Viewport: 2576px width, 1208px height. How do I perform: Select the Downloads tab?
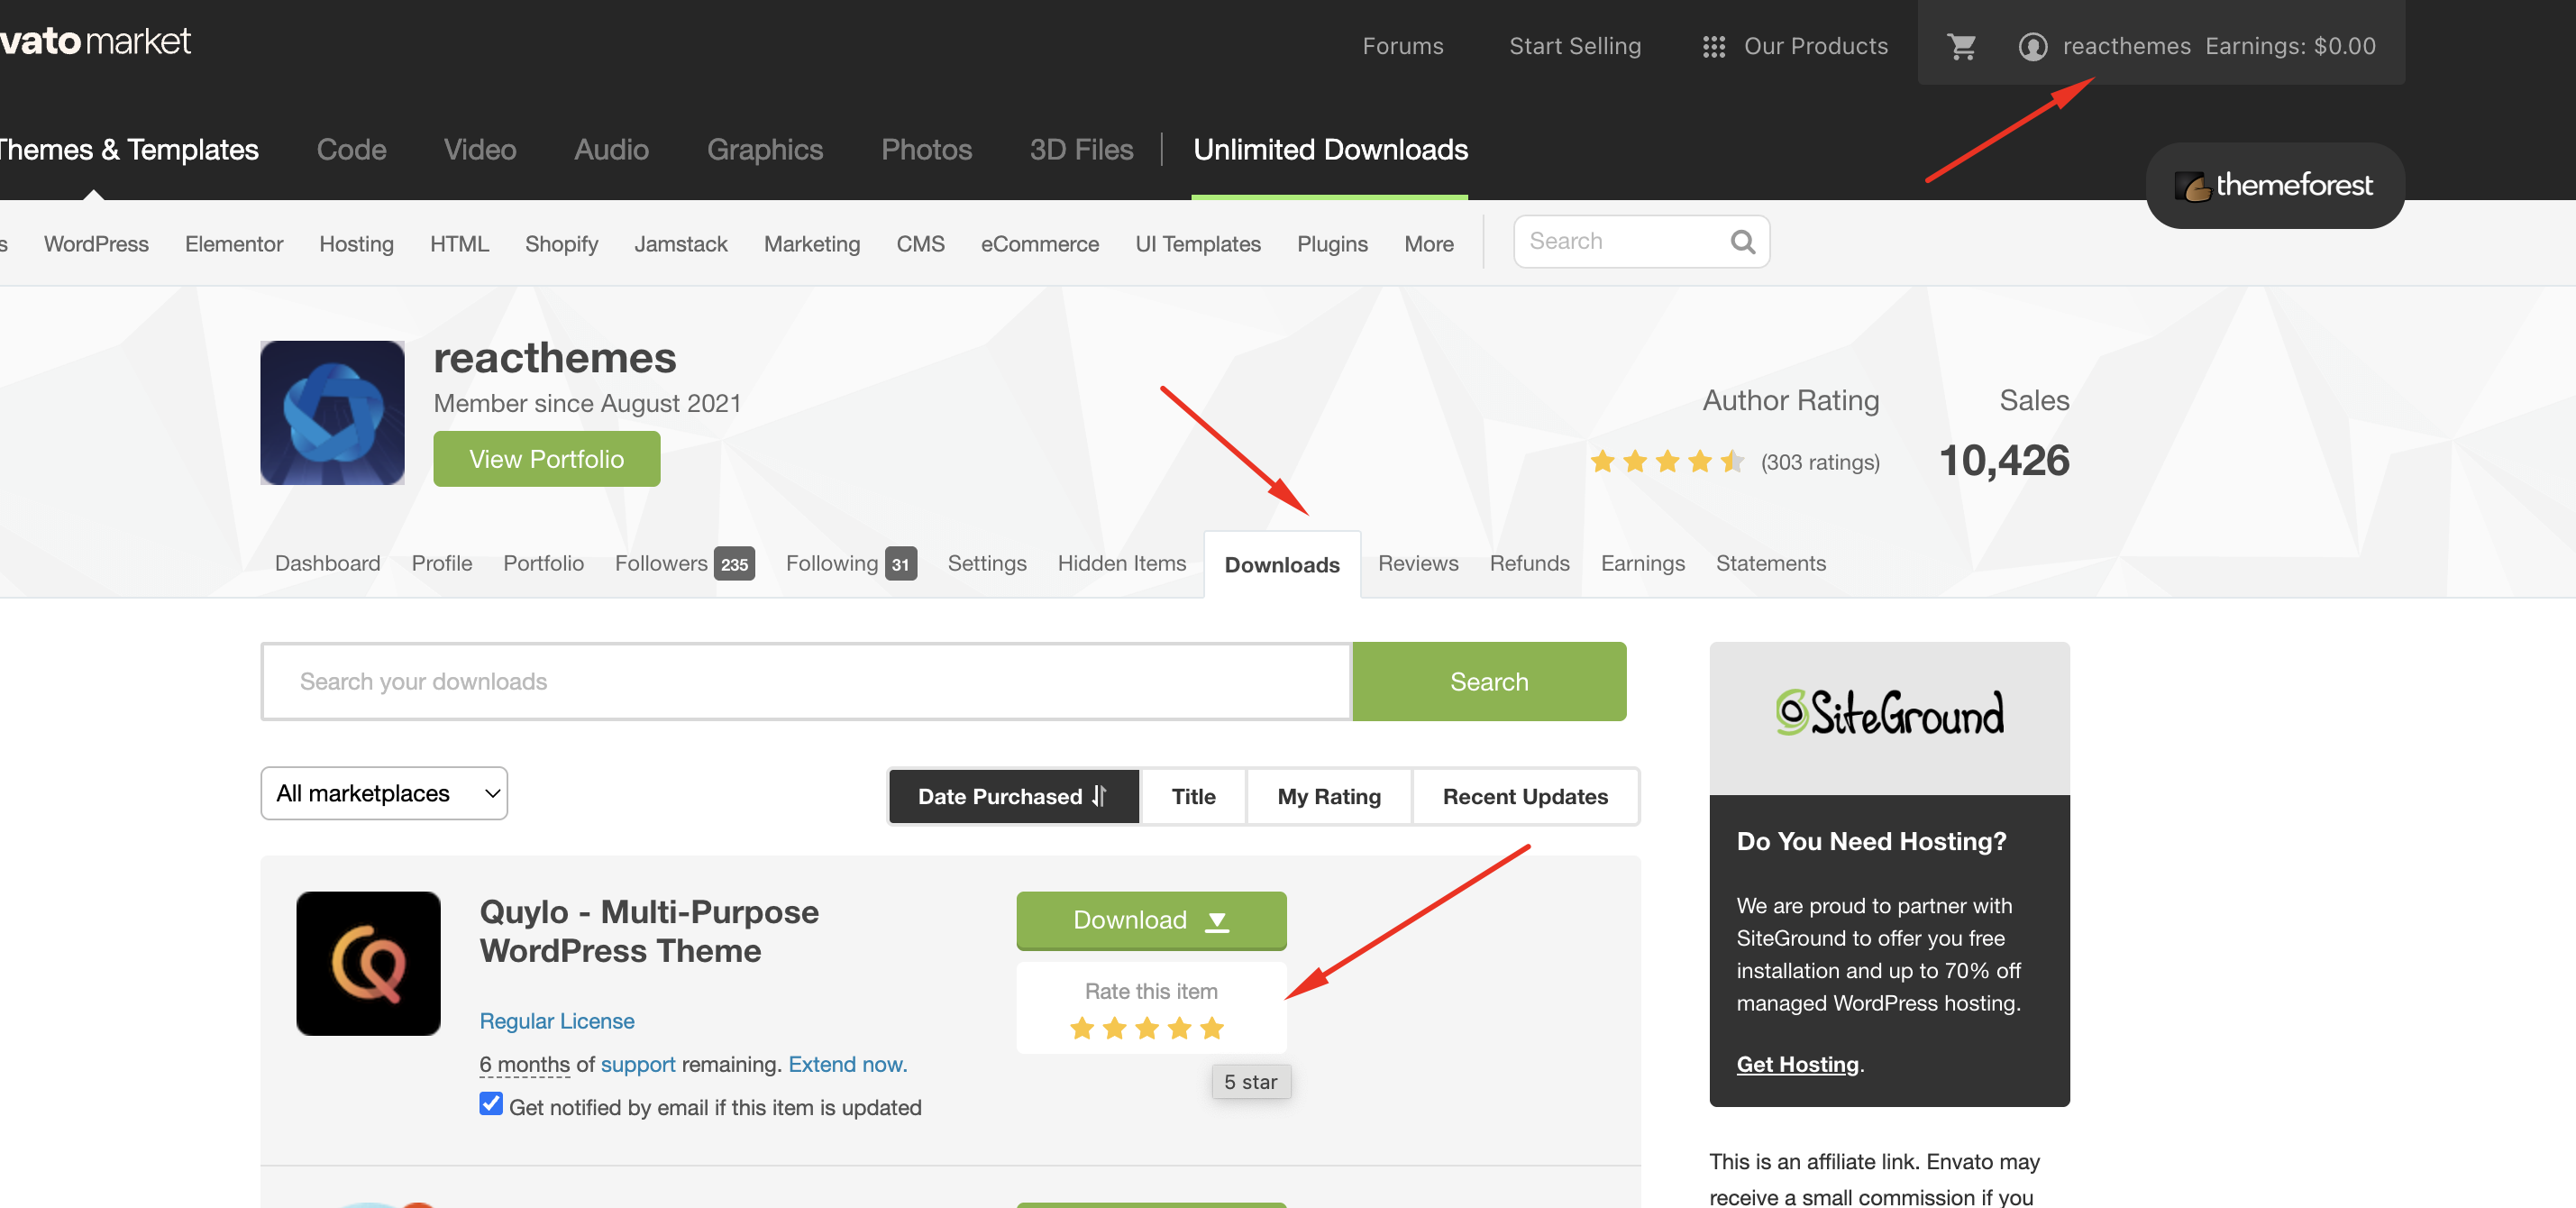pyautogui.click(x=1281, y=565)
